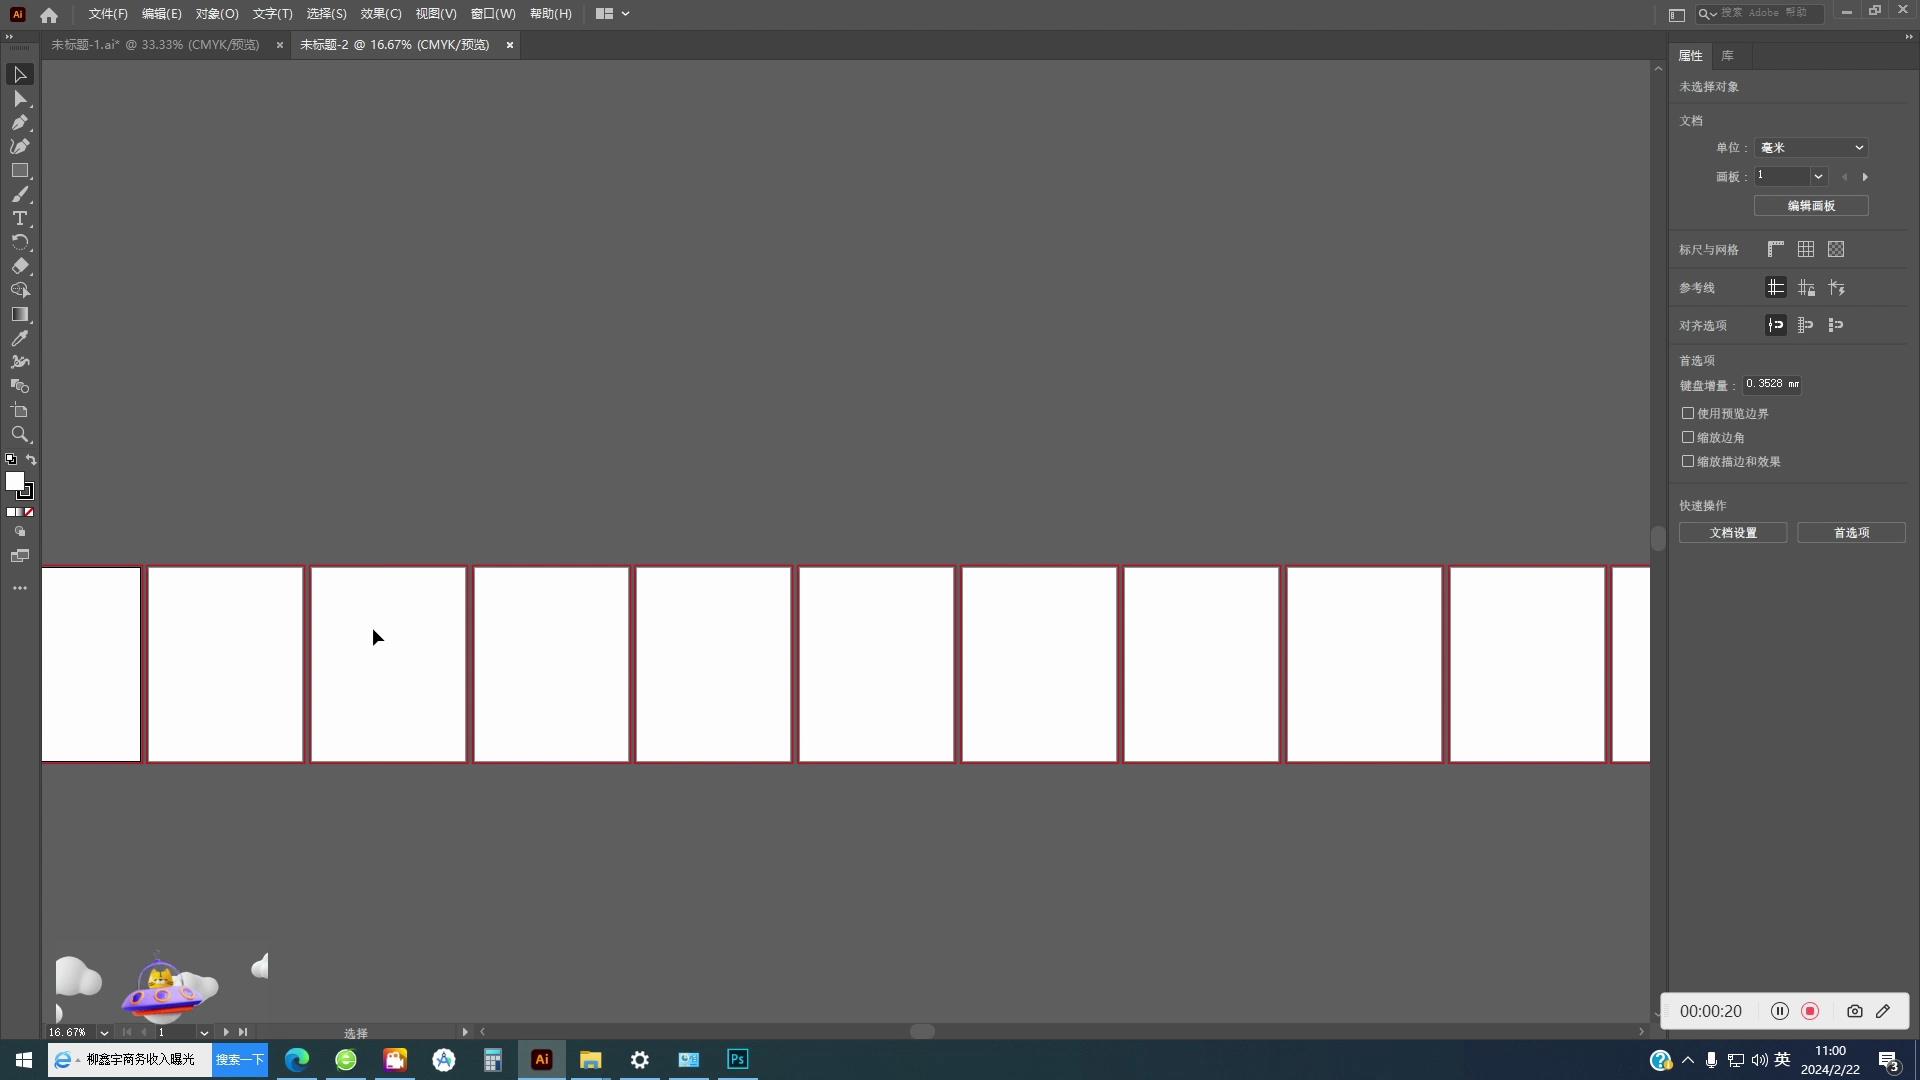
Task: Enable 缩放边角 checkbox
Action: coord(1688,438)
